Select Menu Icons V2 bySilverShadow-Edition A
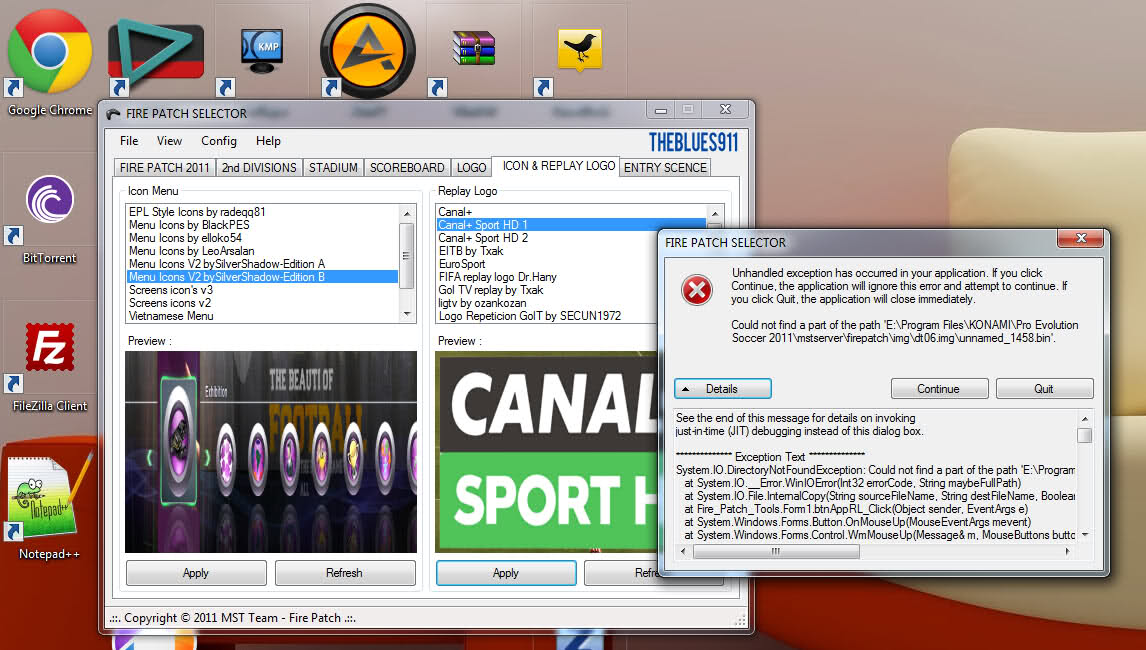Viewport: 1146px width, 650px height. point(262,264)
